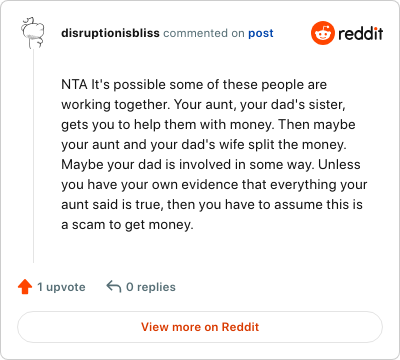Click the line "gets you to help them"
The image size is (400, 360).
coord(208,125)
